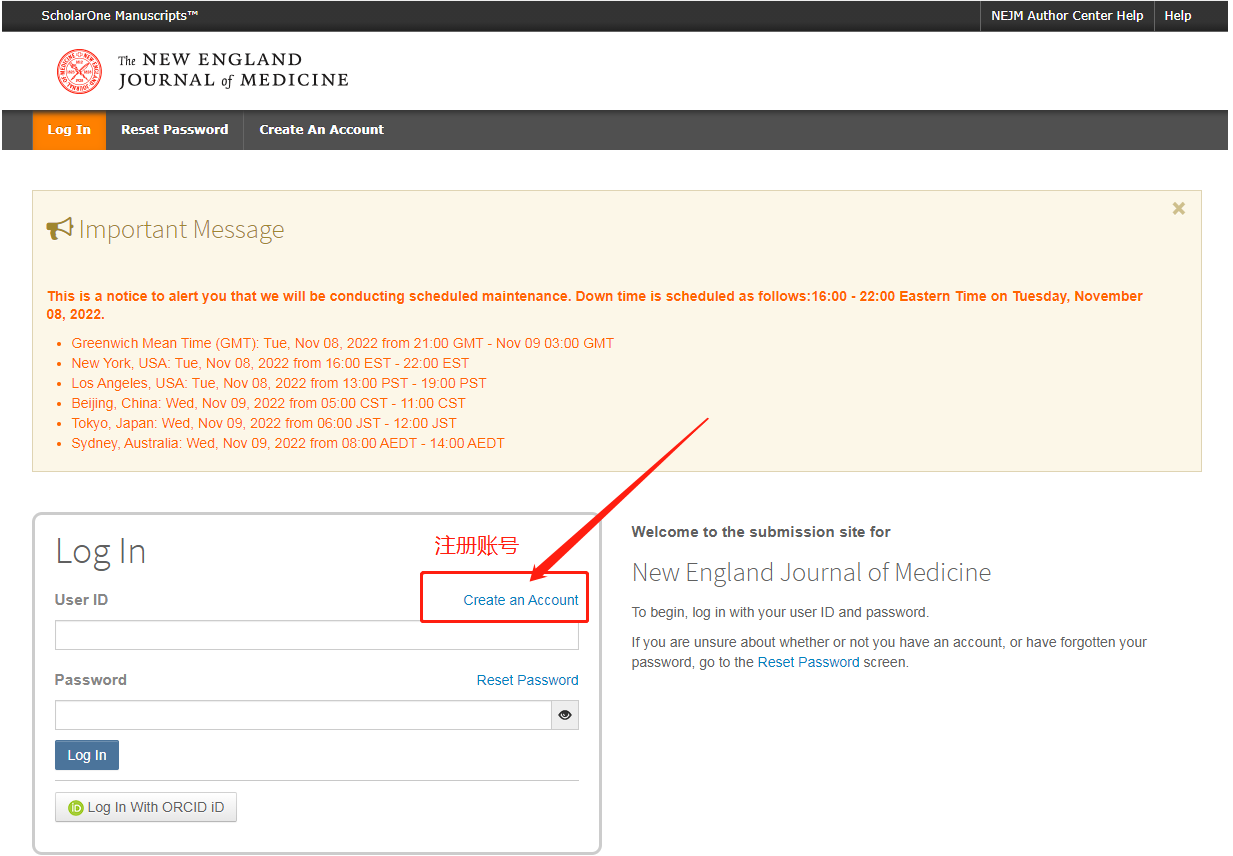The image size is (1233, 856).
Task: Click the Tokyo, Japan schedule line
Action: pyautogui.click(x=264, y=423)
